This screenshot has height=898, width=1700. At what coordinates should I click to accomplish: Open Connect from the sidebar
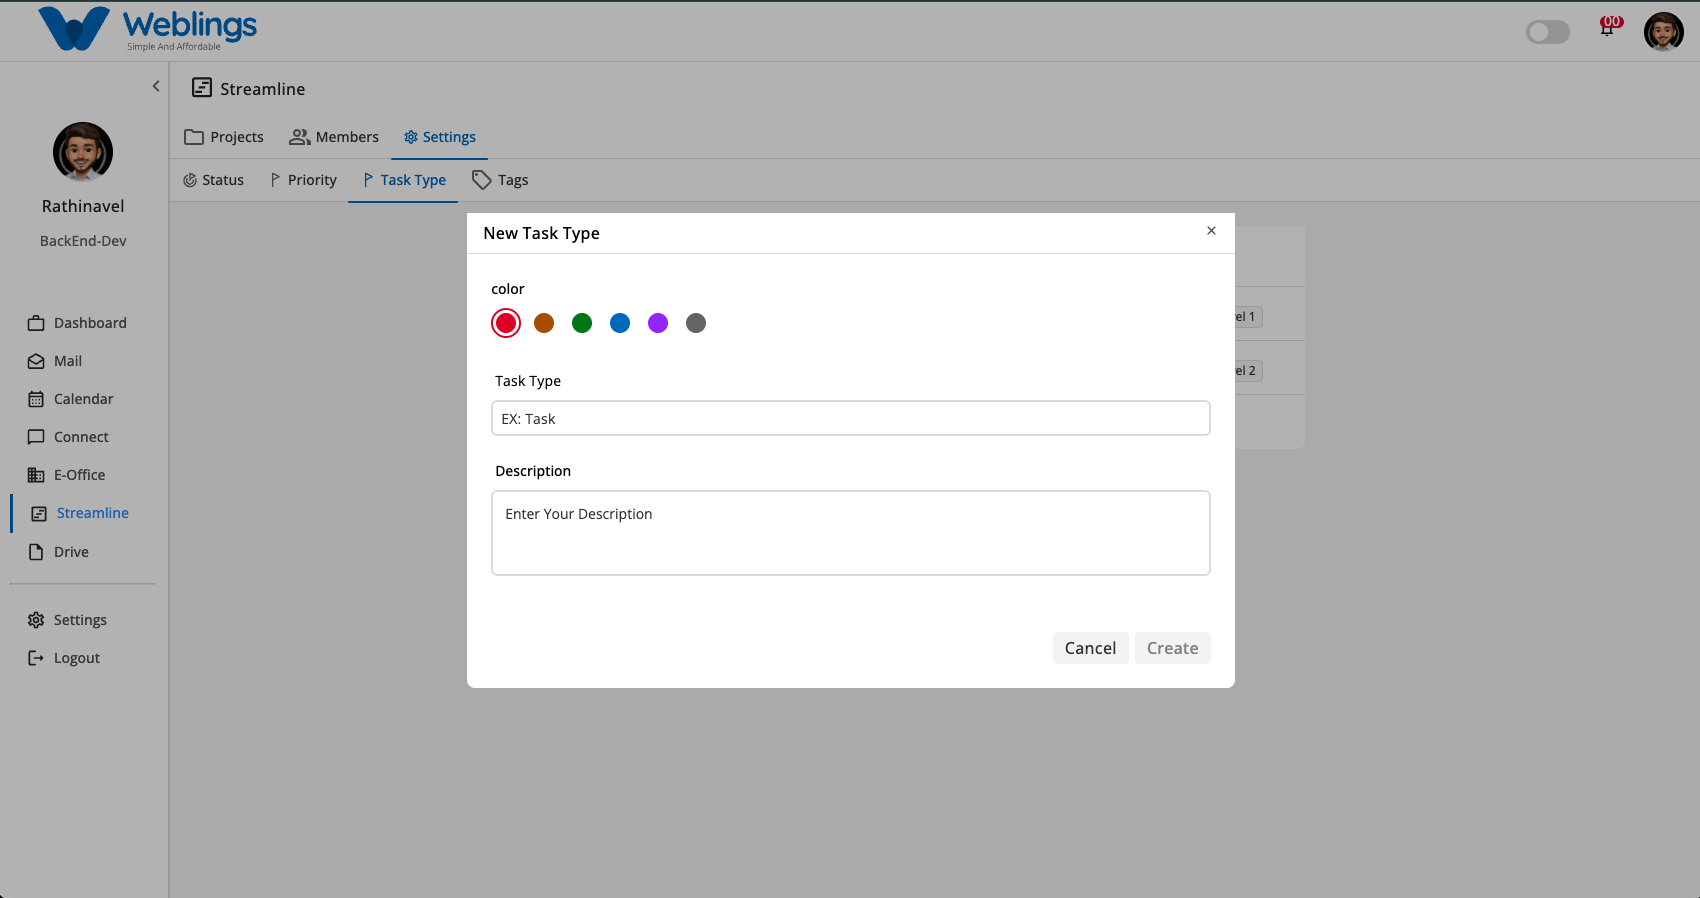pos(69,437)
